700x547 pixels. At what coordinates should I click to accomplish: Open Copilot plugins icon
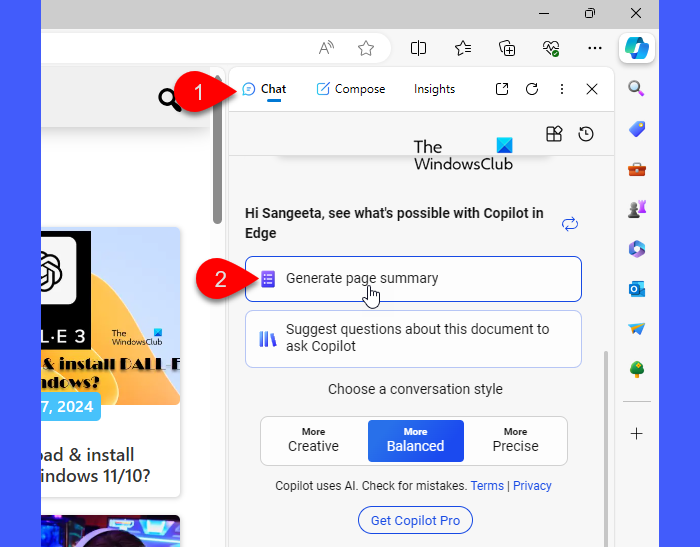(x=554, y=134)
